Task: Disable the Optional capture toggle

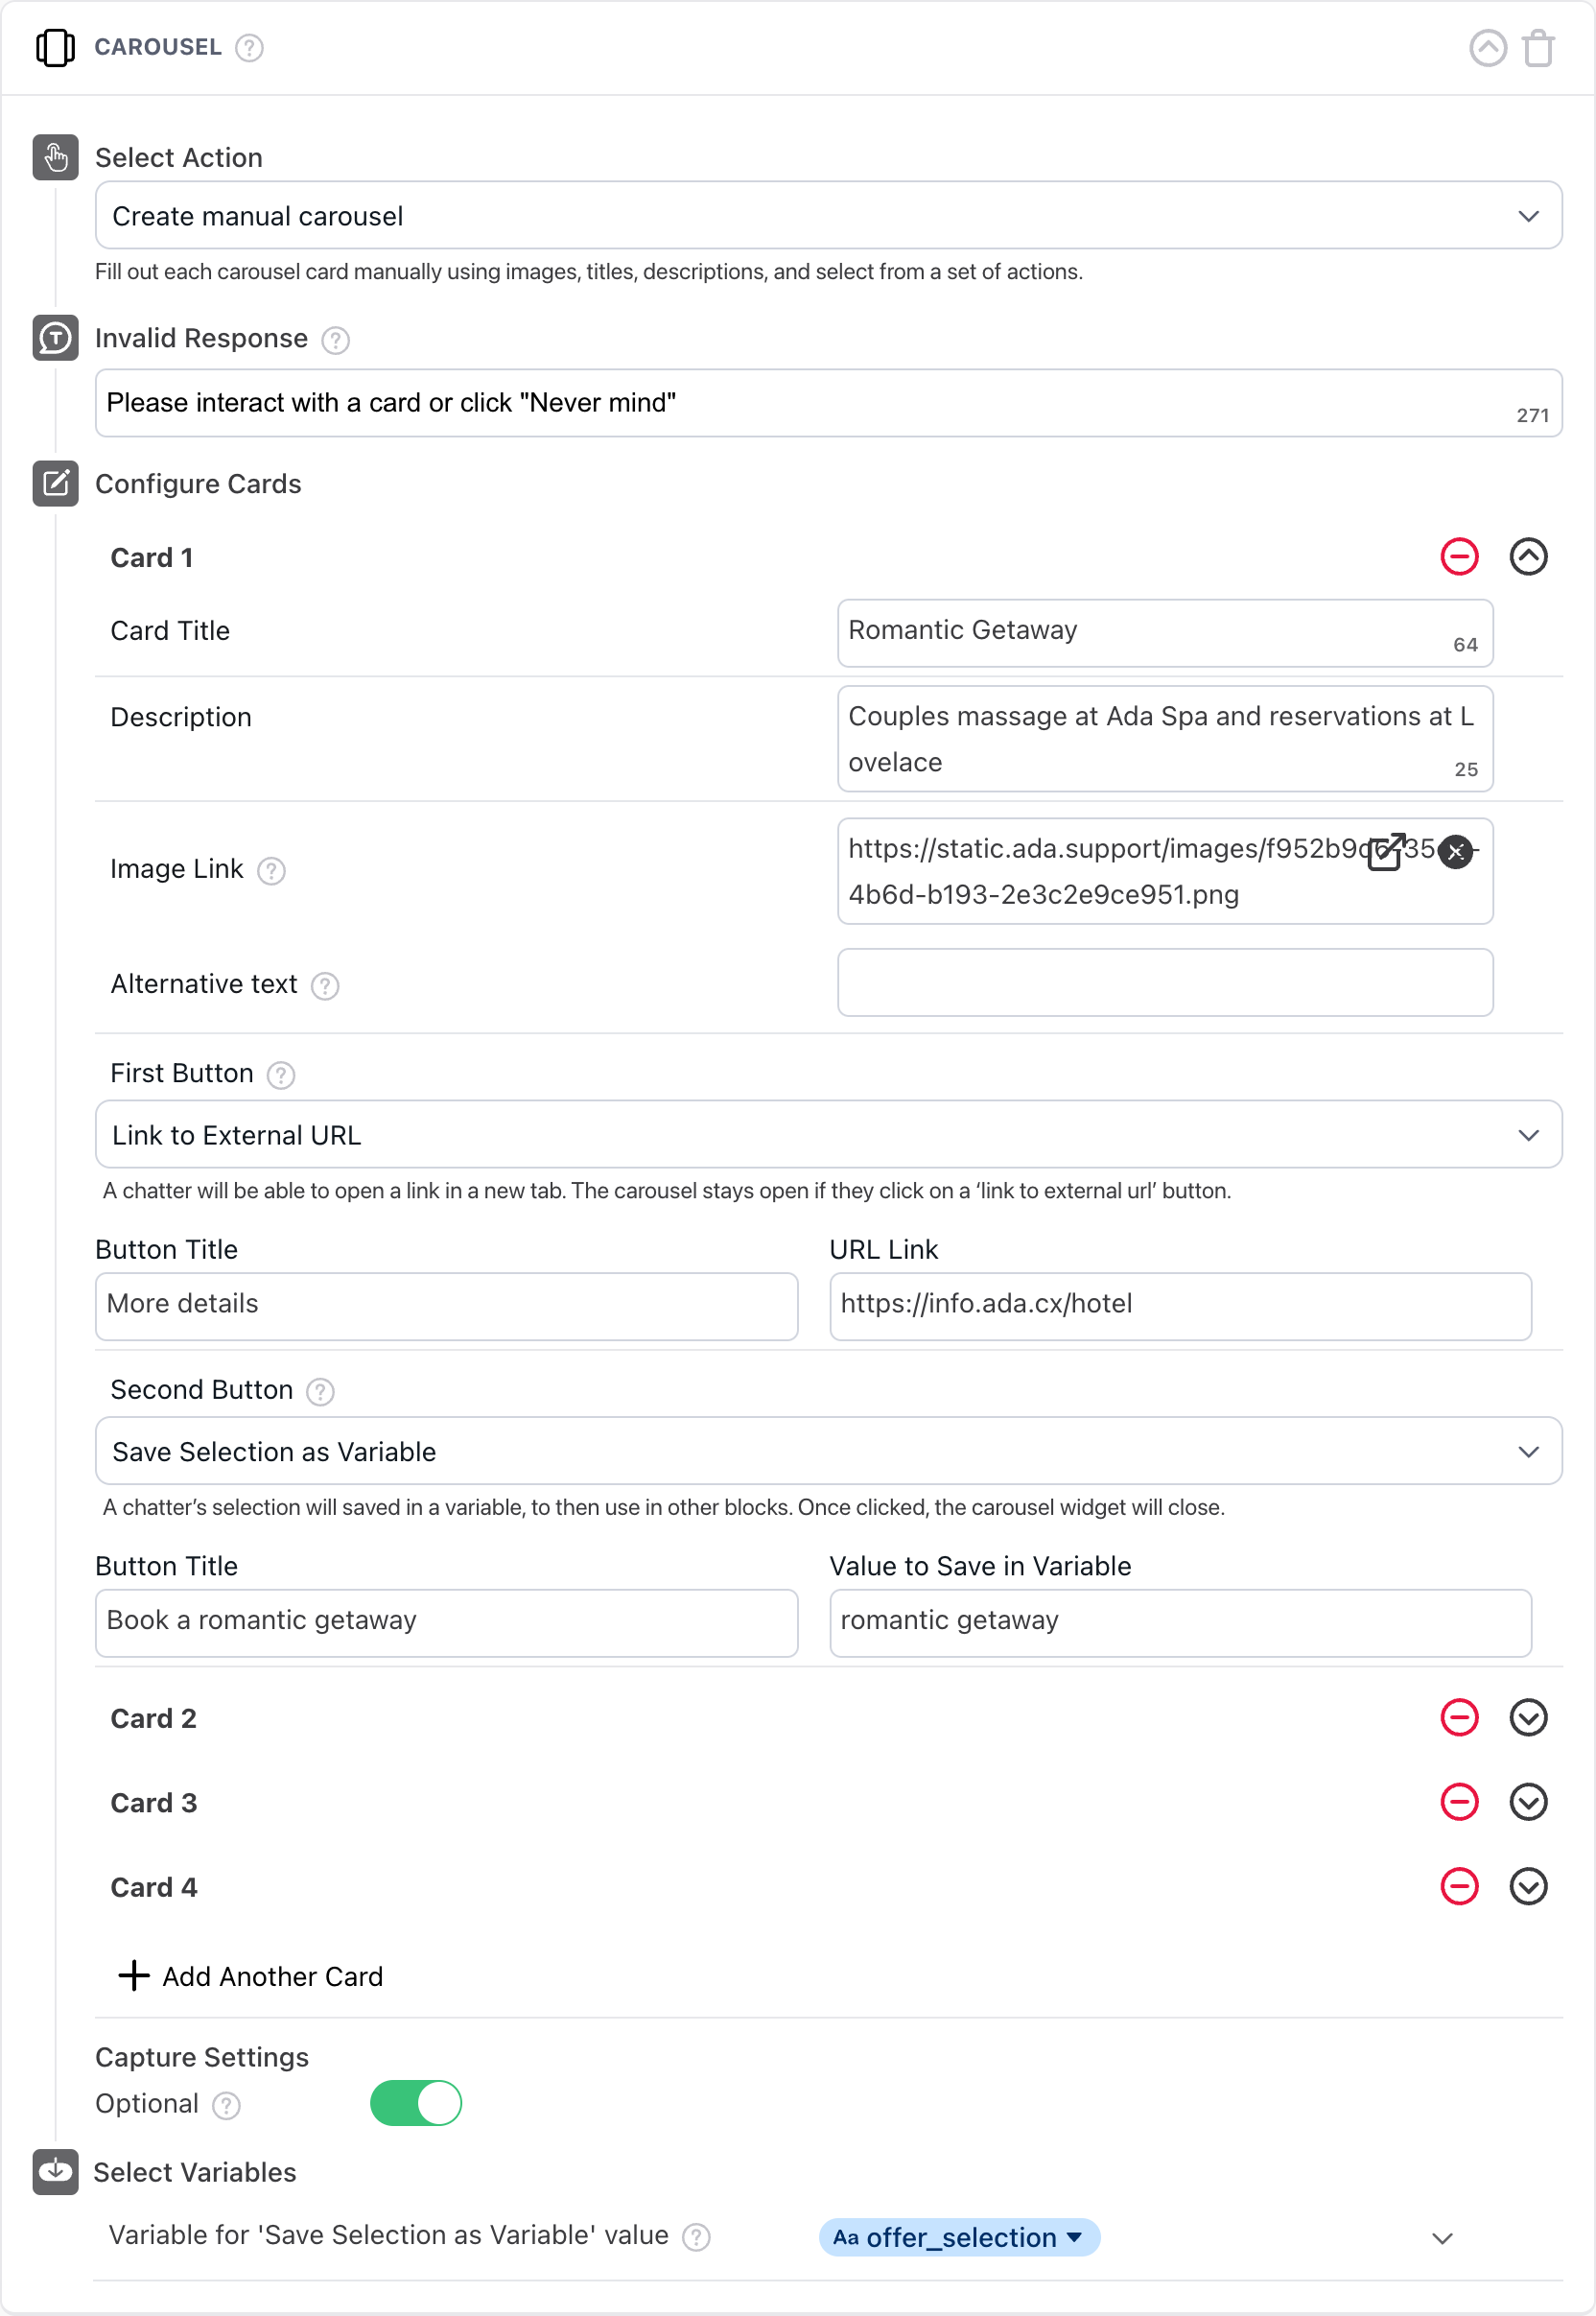Action: (416, 2104)
